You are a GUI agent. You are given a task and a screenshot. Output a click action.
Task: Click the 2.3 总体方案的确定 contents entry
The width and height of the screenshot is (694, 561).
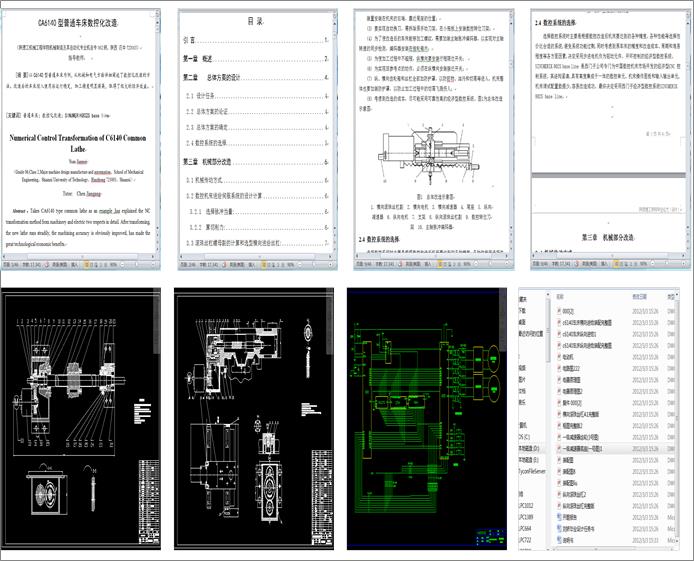click(257, 127)
